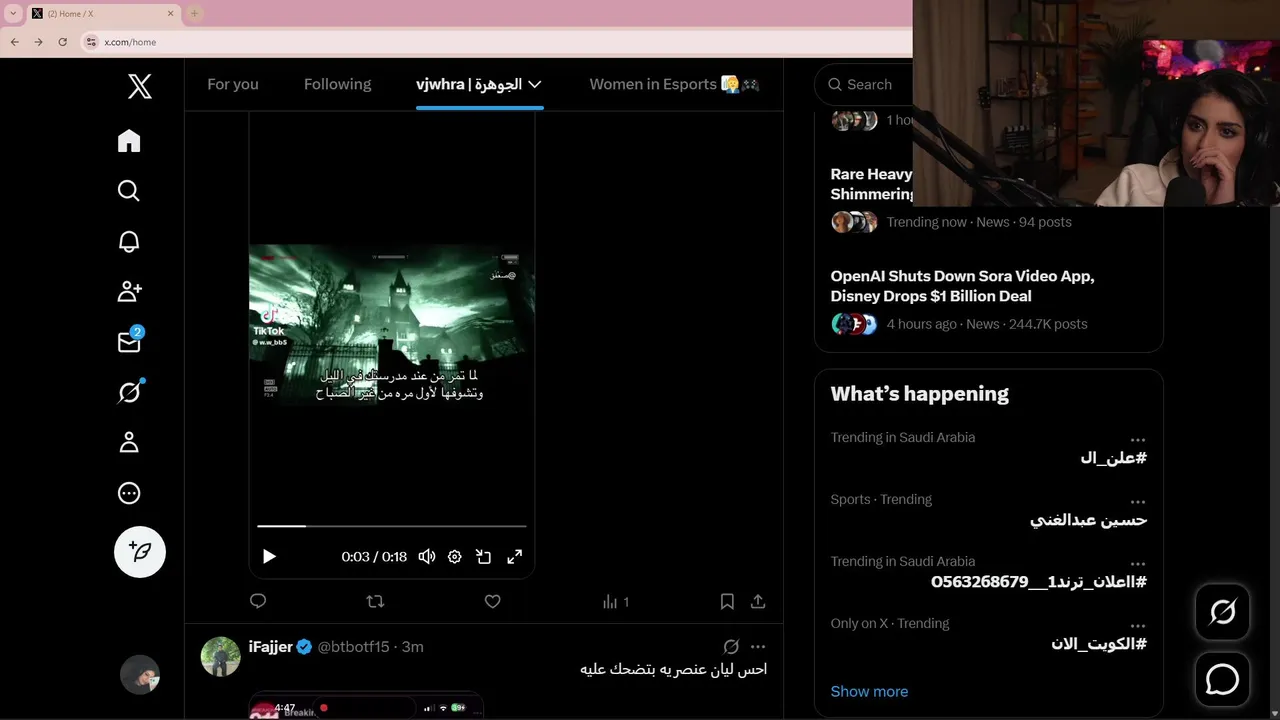Open the 3m timestamp of iFajjer post
The height and width of the screenshot is (720, 1280).
tap(413, 647)
